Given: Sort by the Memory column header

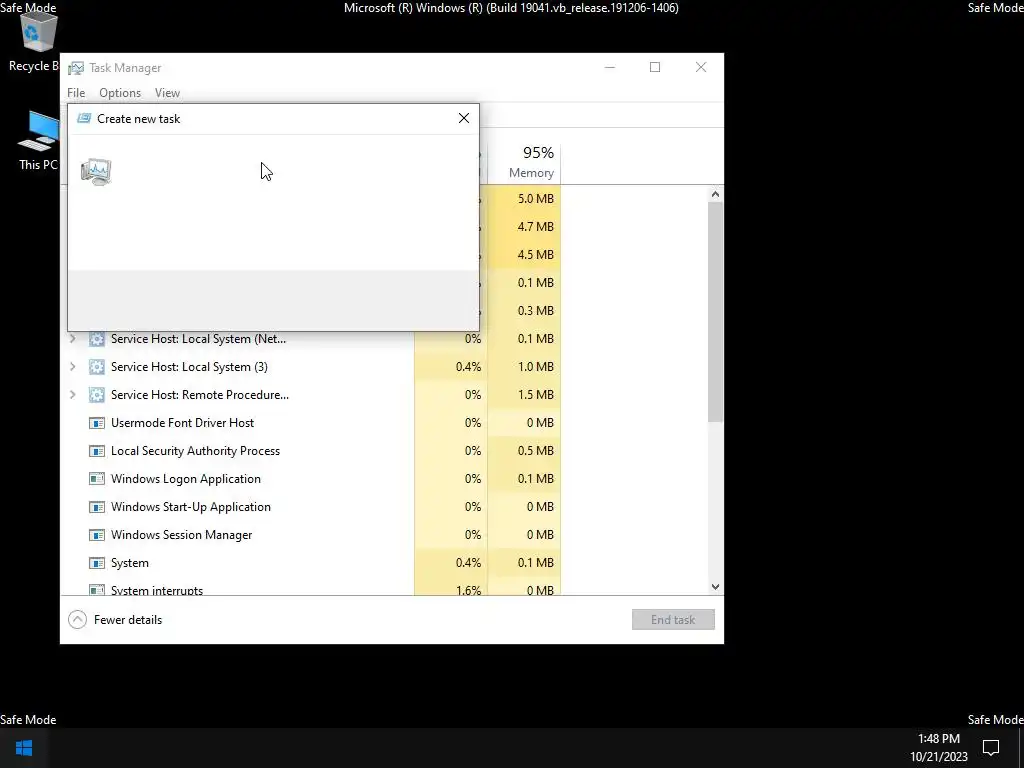Looking at the screenshot, I should click(x=524, y=161).
